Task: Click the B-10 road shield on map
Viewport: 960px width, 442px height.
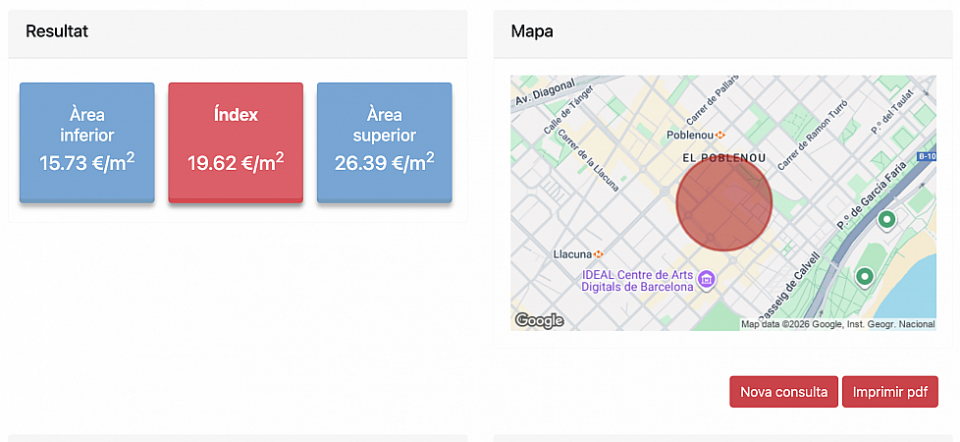Action: 926,157
